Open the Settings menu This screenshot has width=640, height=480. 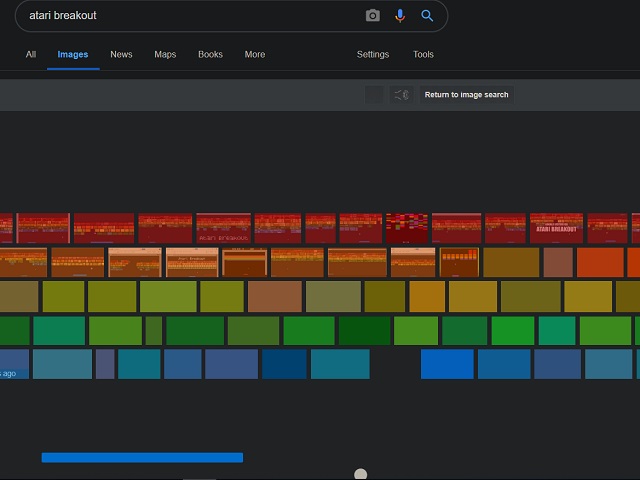click(x=373, y=54)
